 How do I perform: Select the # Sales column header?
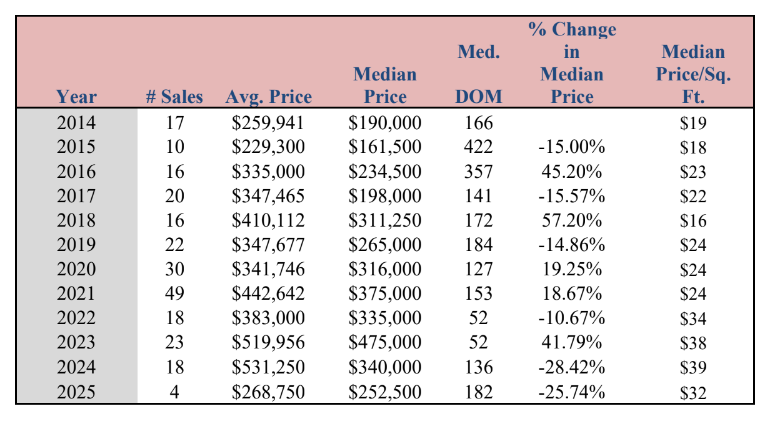(x=174, y=96)
